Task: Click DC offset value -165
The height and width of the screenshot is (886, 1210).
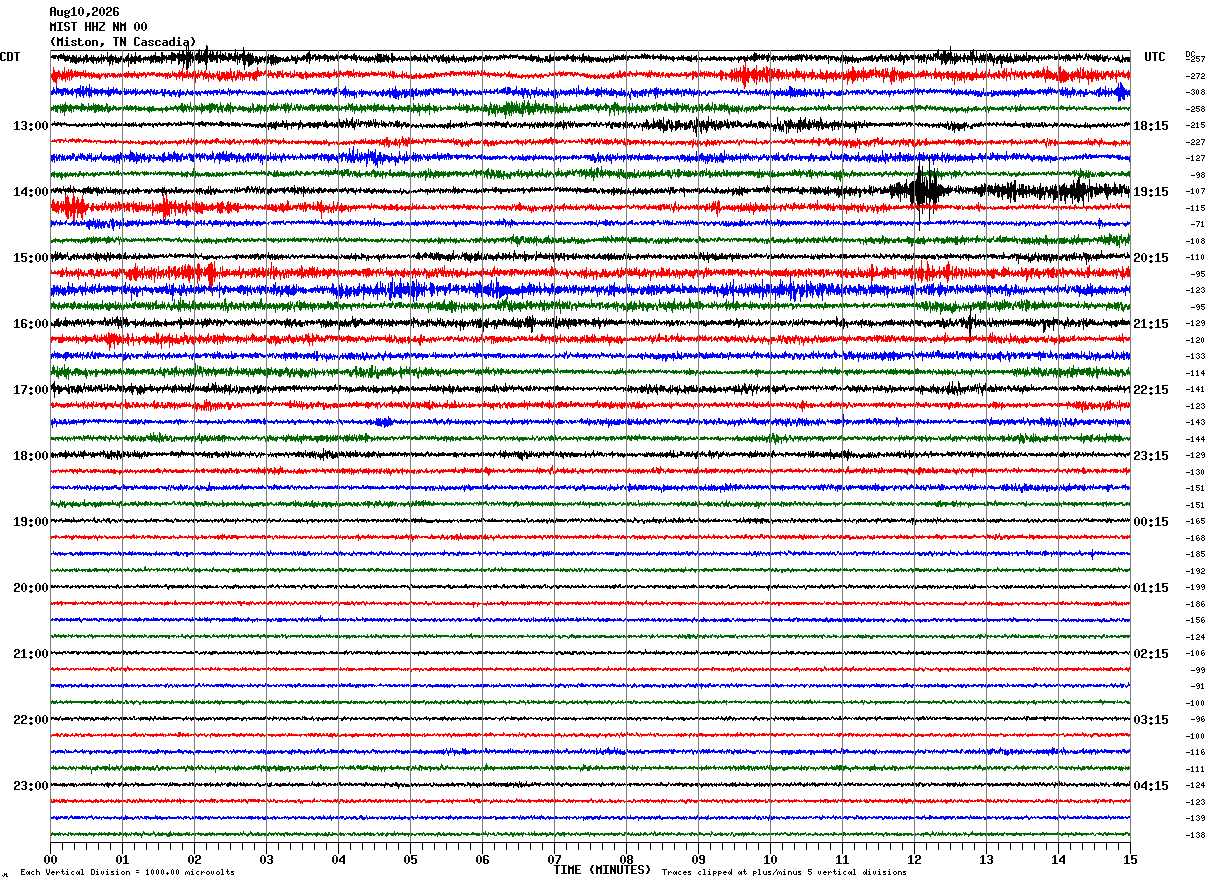Action: [x=1195, y=521]
